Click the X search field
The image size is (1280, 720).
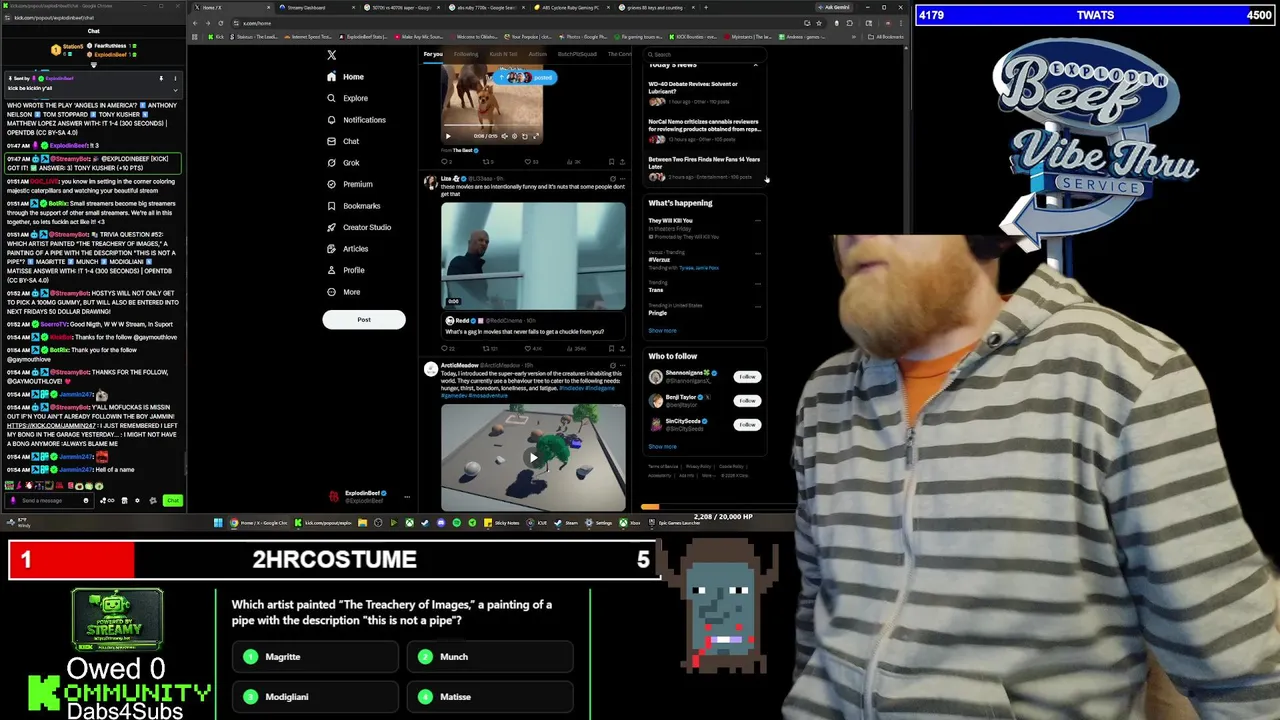pyautogui.click(x=705, y=55)
